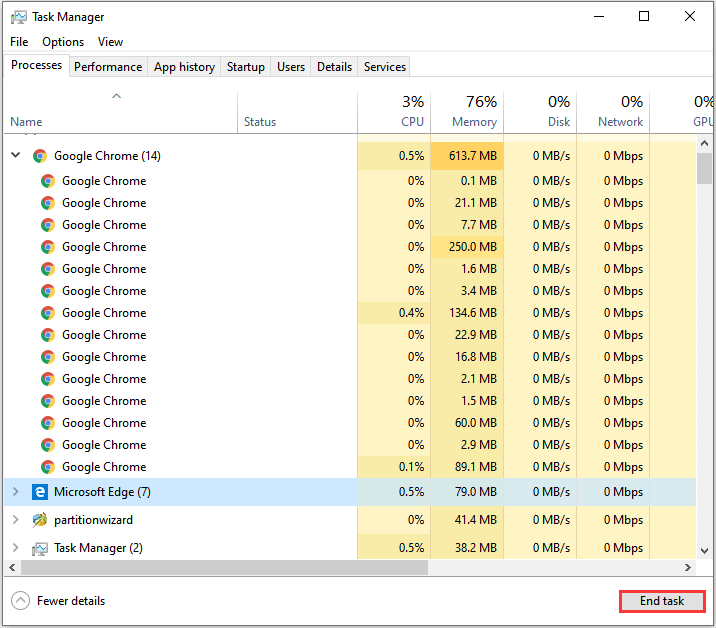Click the partitionwizard process name
716x628 pixels.
coord(93,520)
